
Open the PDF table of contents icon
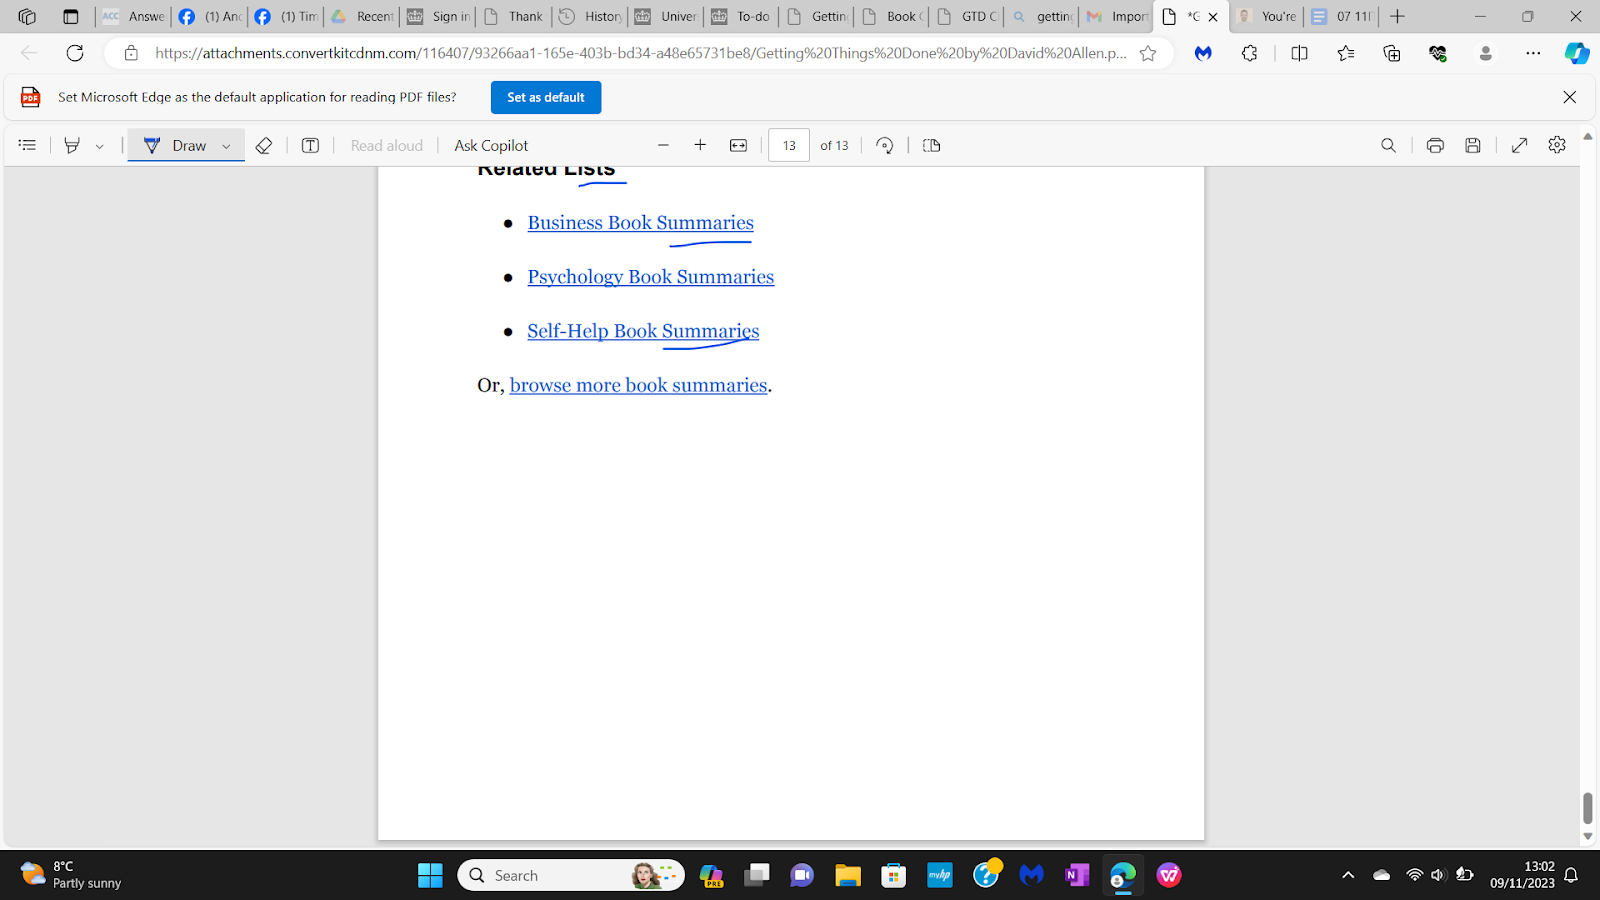point(27,145)
